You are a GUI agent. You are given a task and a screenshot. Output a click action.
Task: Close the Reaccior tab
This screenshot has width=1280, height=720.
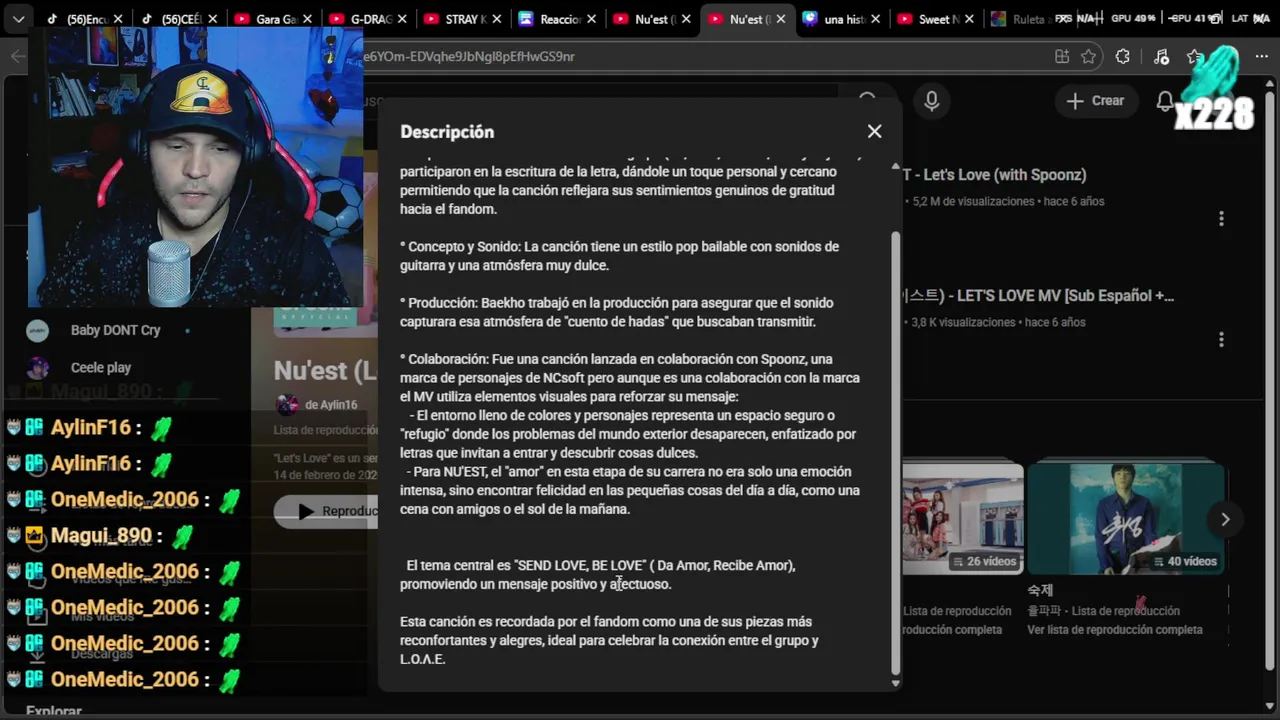tap(591, 19)
